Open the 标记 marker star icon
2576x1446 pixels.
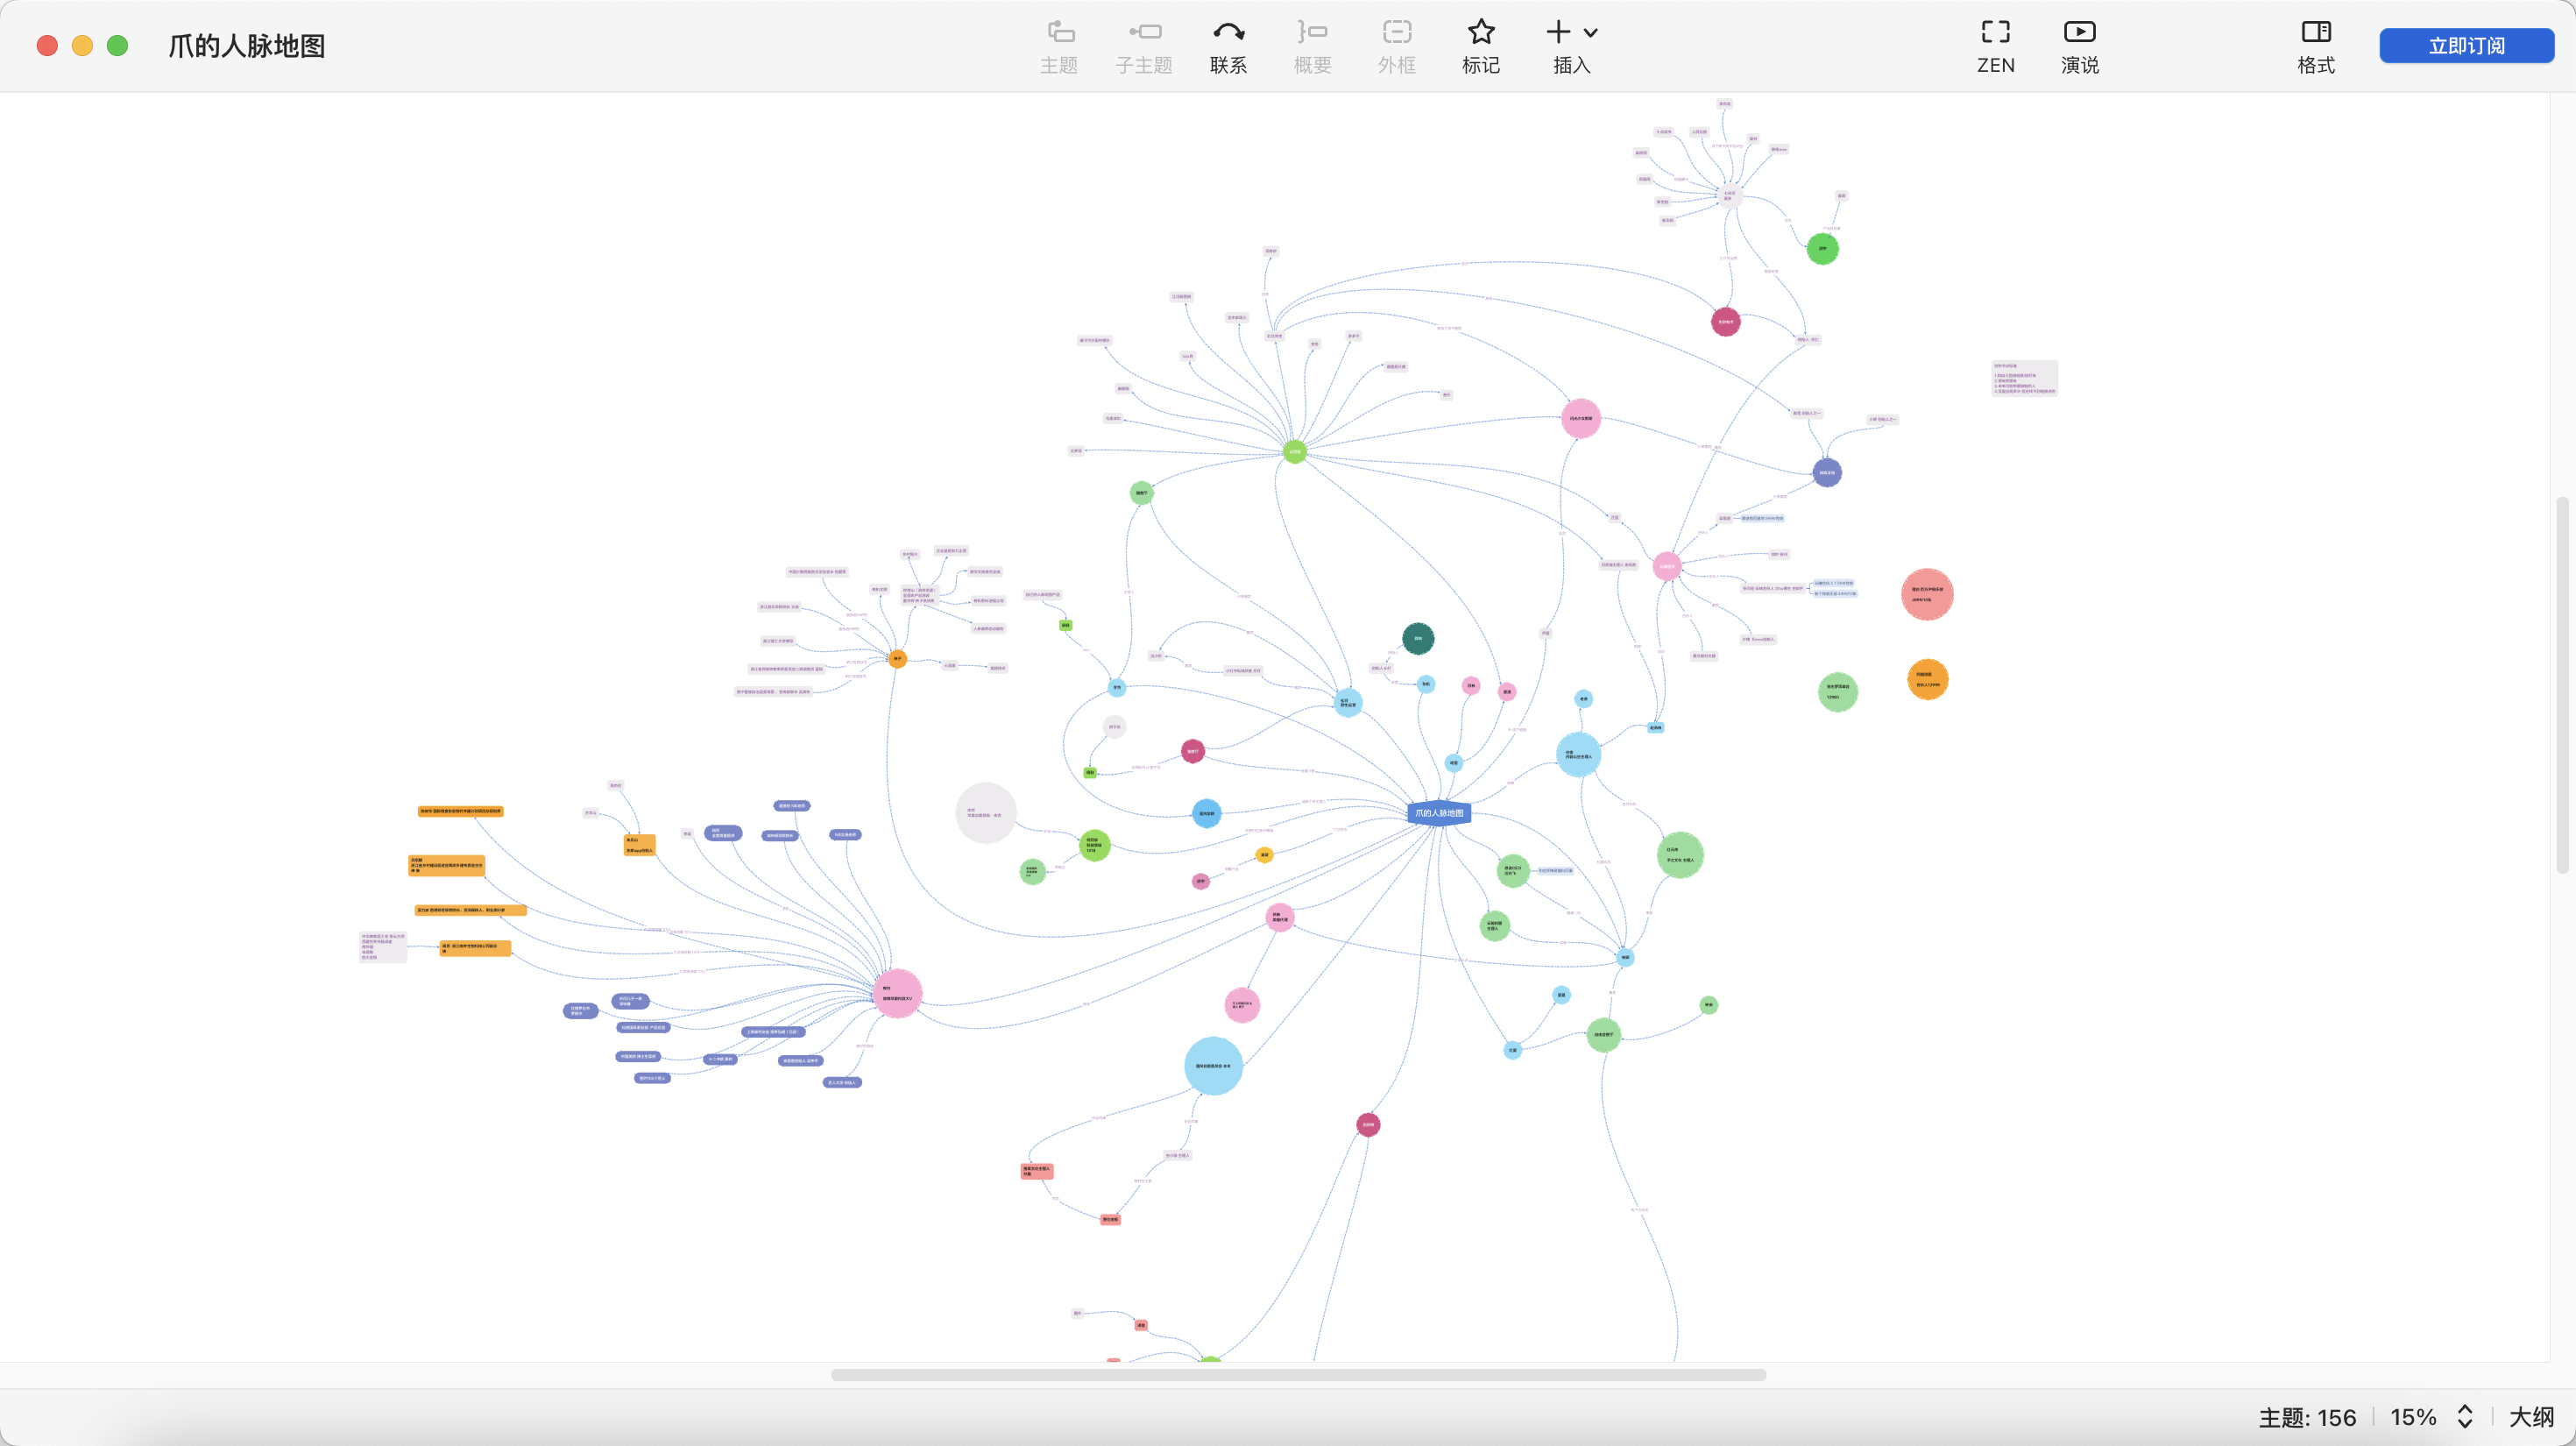pyautogui.click(x=1480, y=46)
